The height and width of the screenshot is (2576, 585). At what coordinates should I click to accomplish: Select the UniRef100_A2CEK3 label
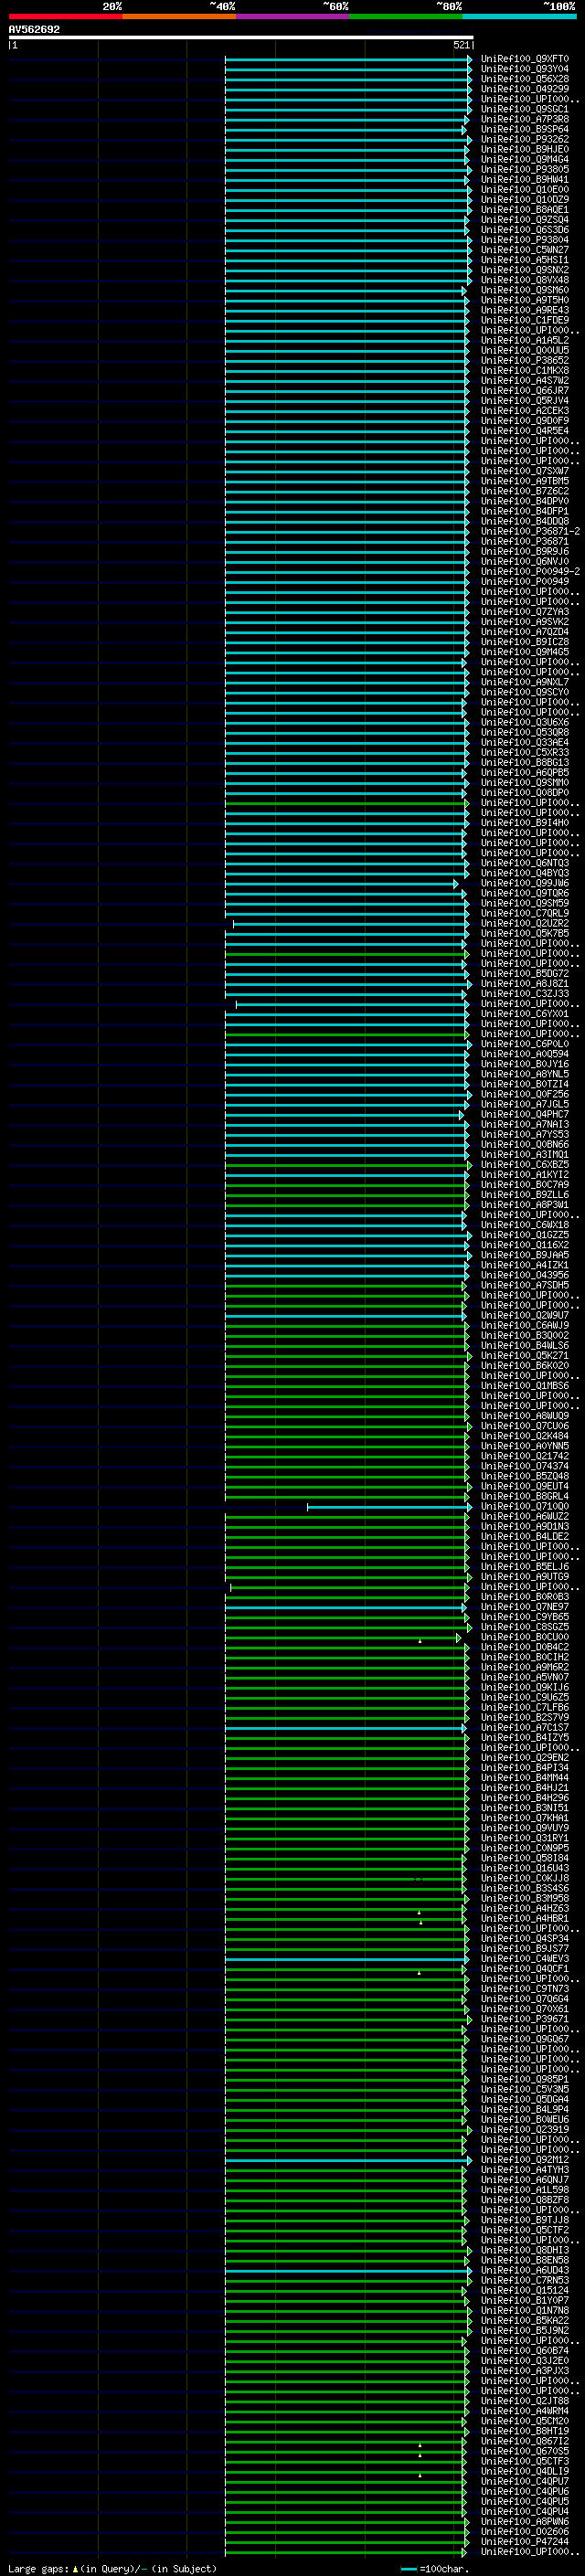pyautogui.click(x=524, y=410)
